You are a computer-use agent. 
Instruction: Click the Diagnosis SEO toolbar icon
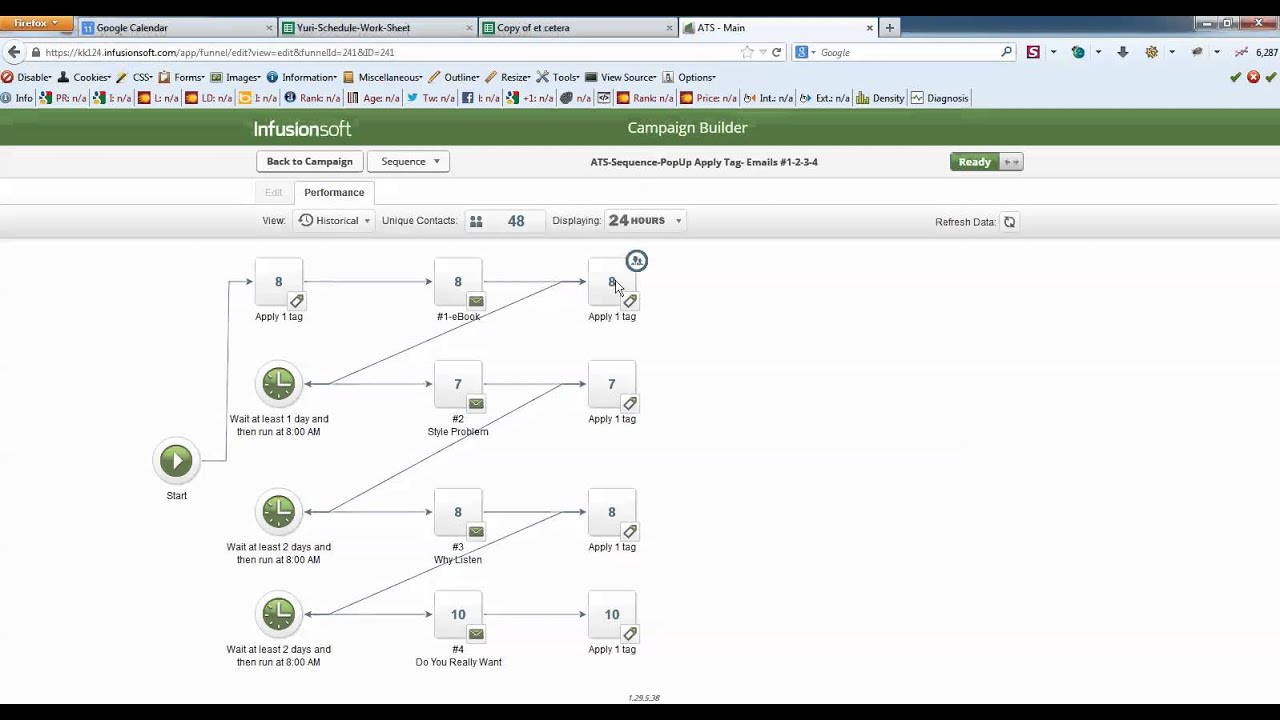[x=939, y=98]
